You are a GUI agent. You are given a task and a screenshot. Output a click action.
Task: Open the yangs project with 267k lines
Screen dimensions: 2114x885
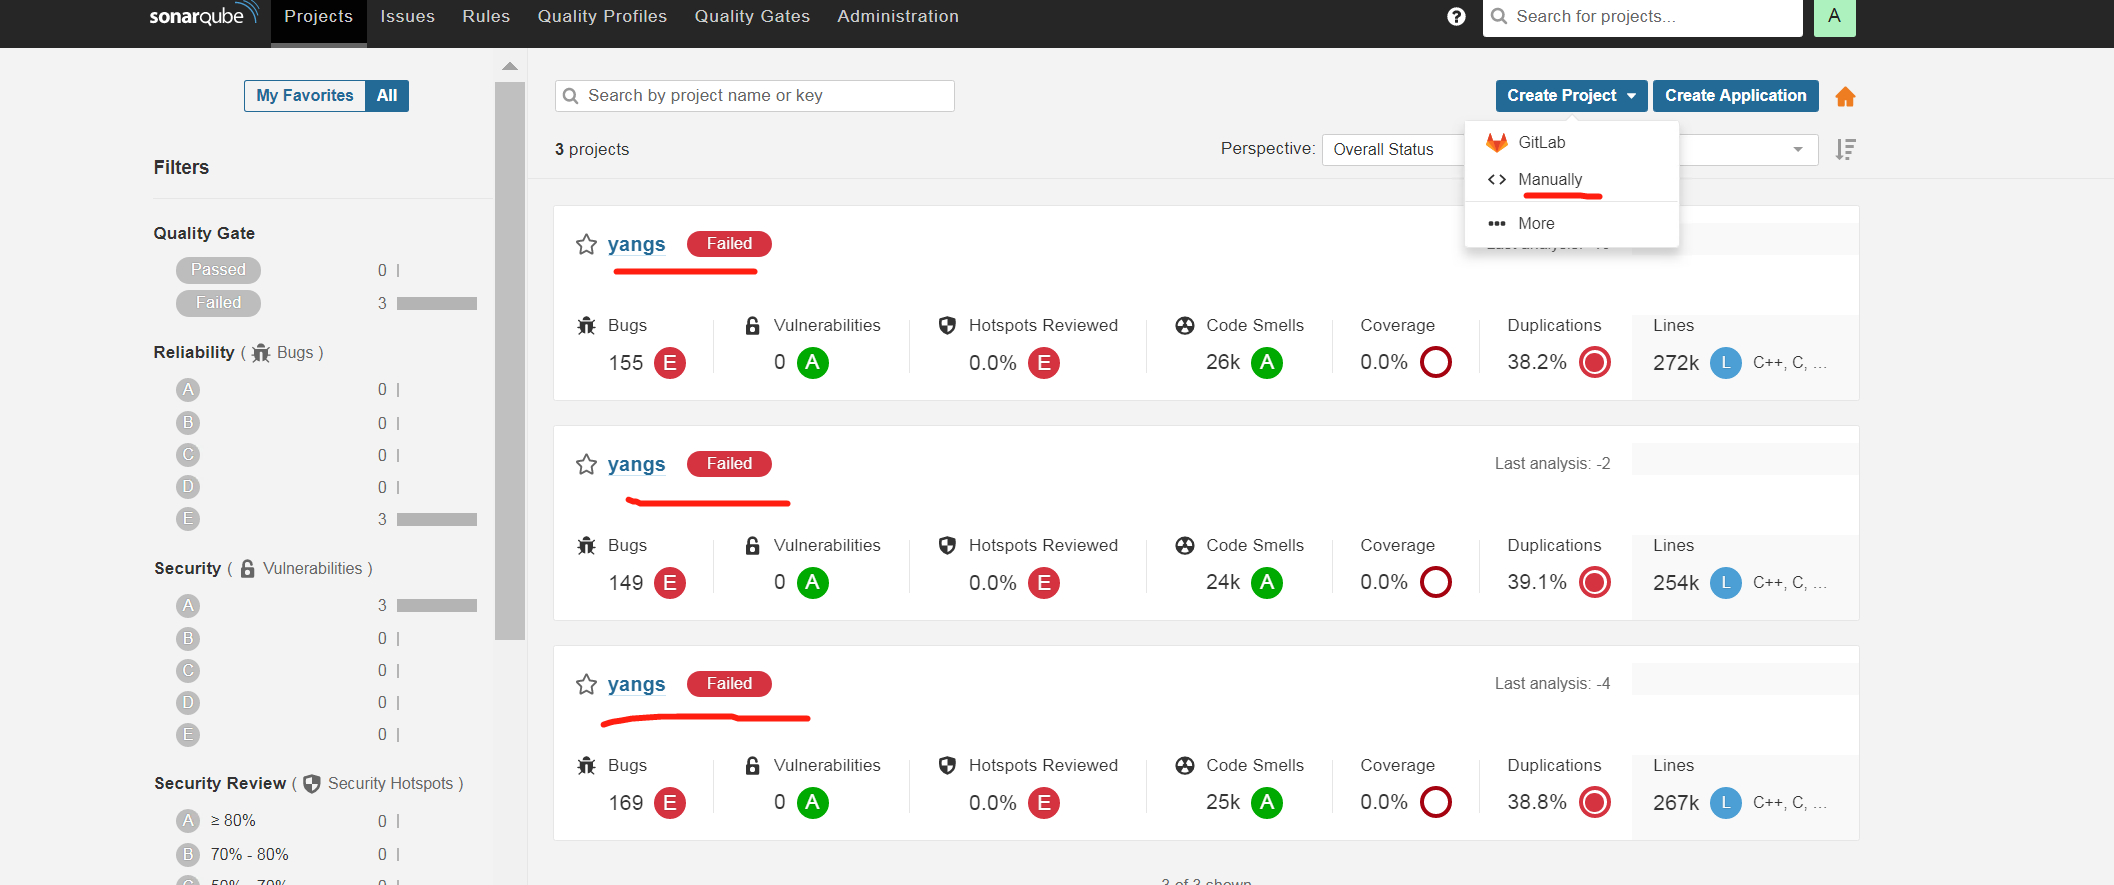click(636, 684)
